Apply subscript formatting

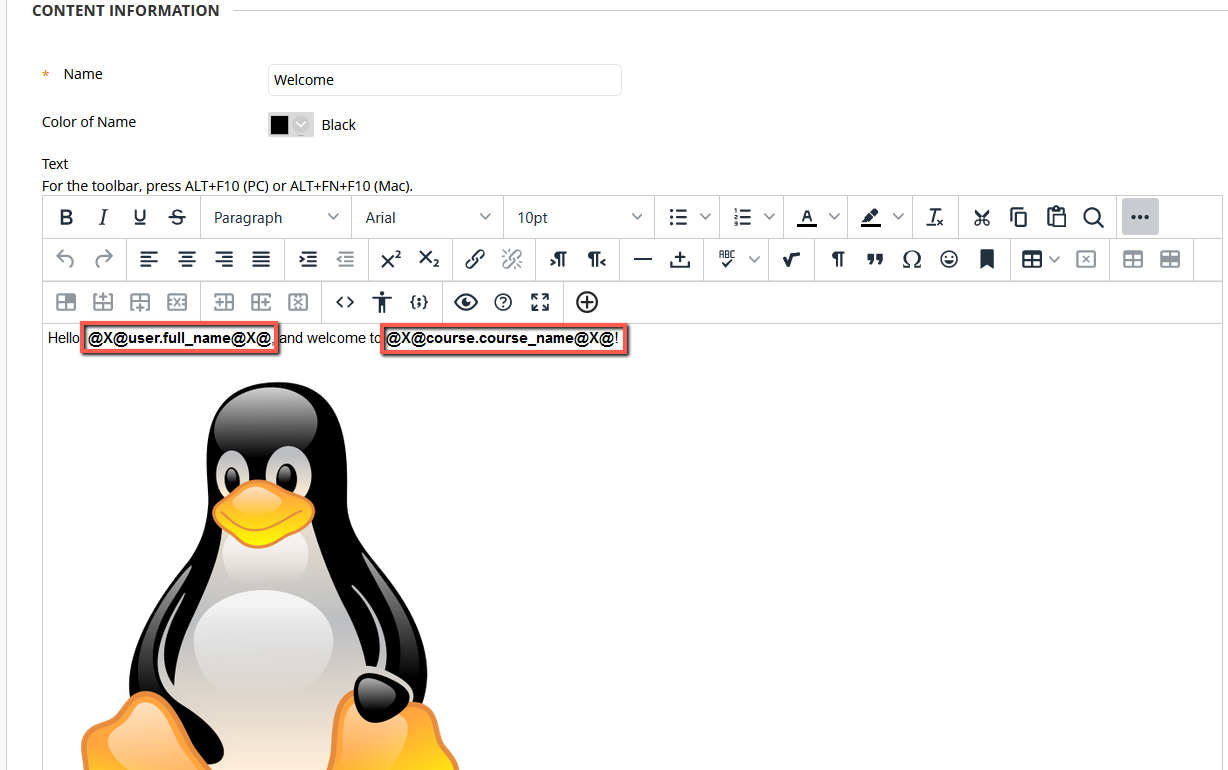[429, 259]
